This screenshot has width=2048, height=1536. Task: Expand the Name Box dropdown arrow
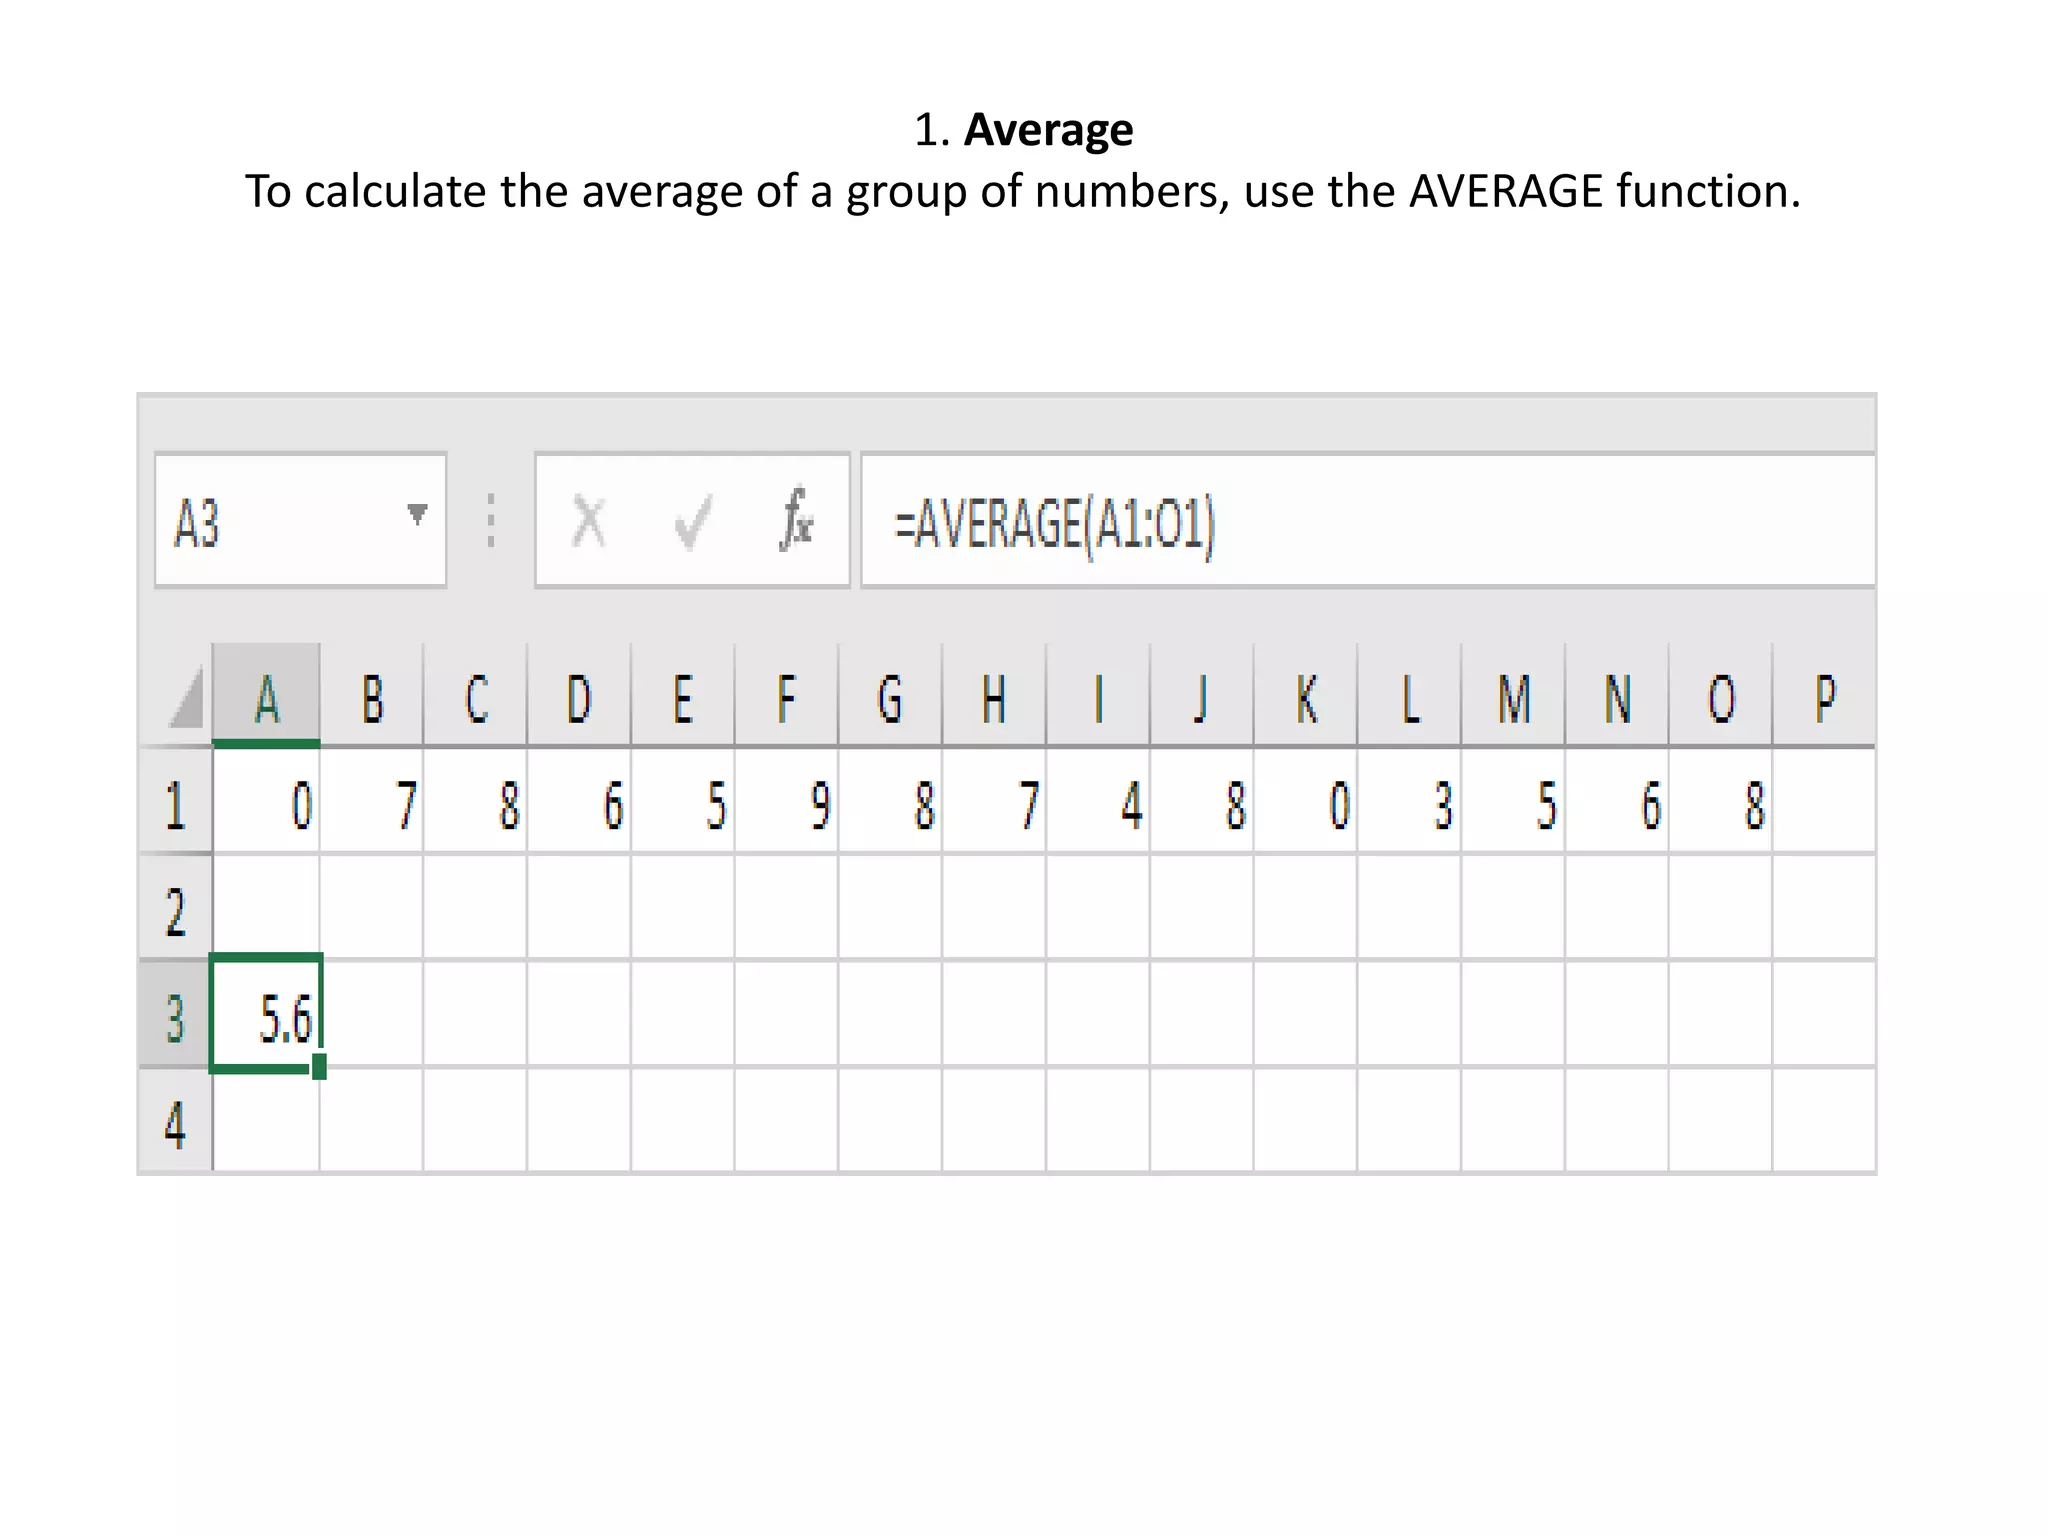click(417, 515)
